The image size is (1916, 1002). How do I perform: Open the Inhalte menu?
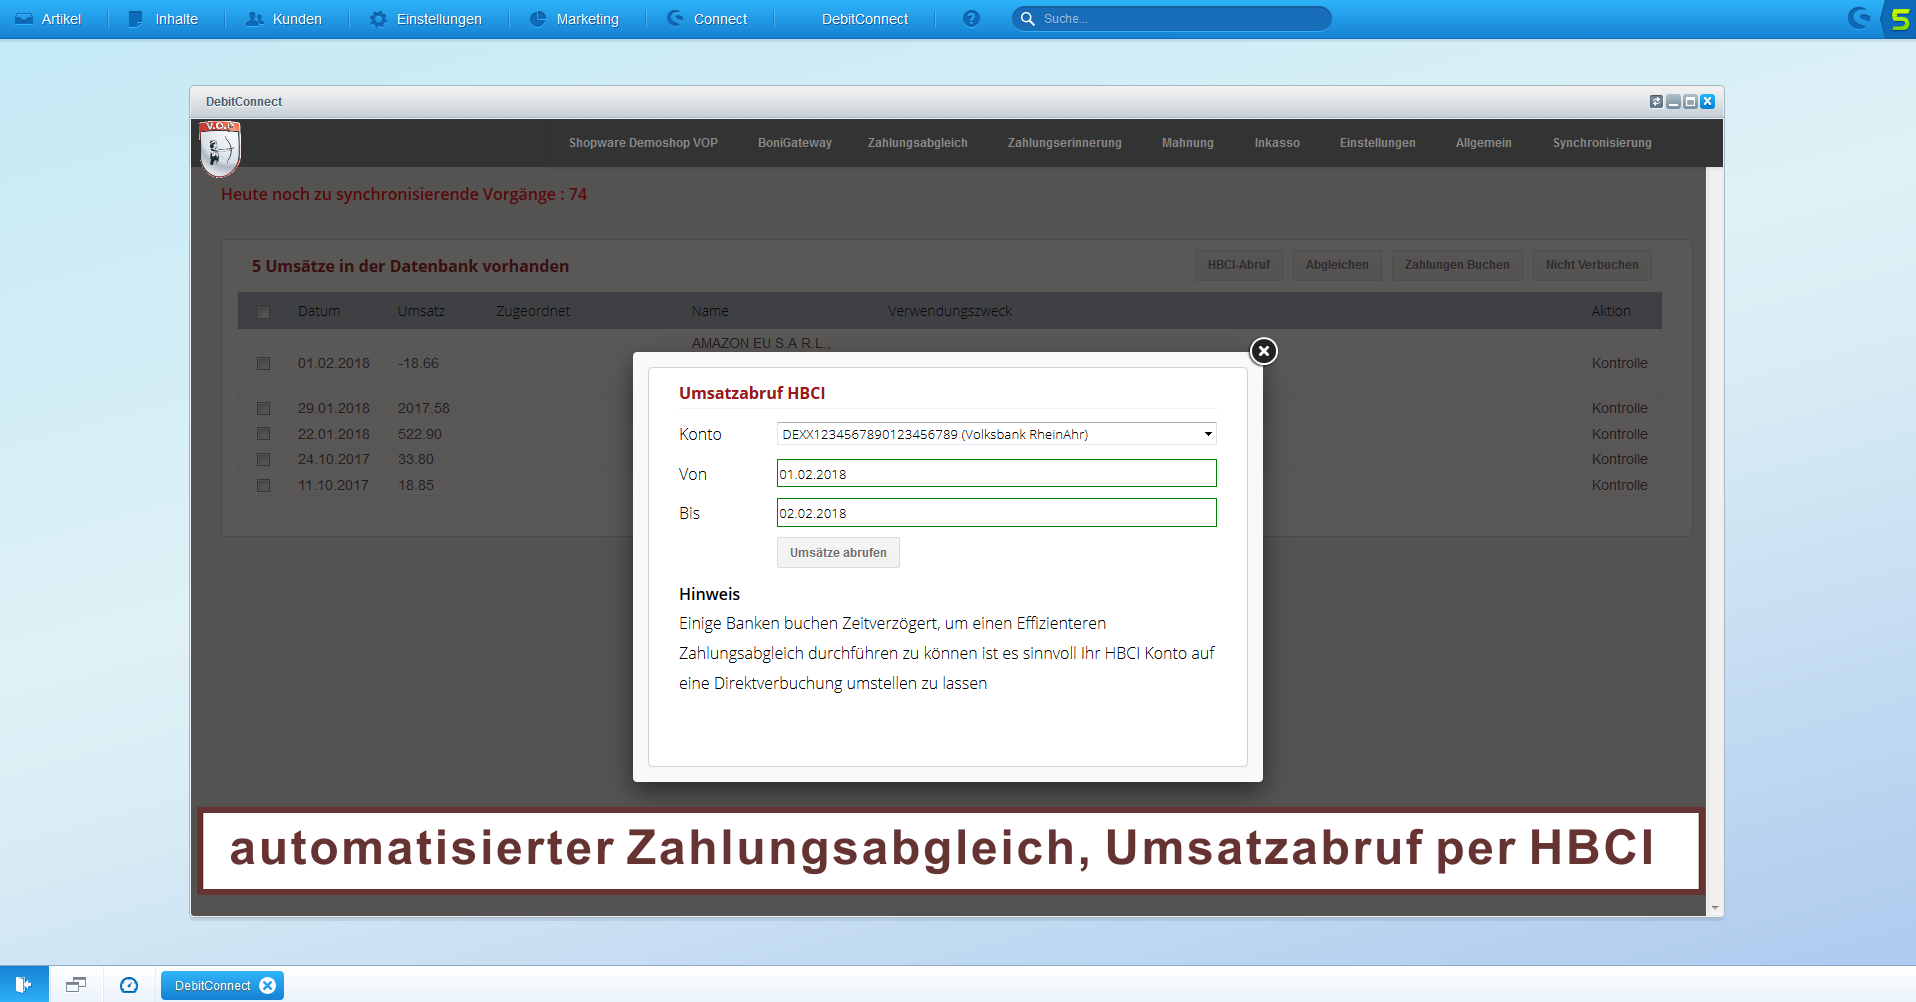coord(163,19)
